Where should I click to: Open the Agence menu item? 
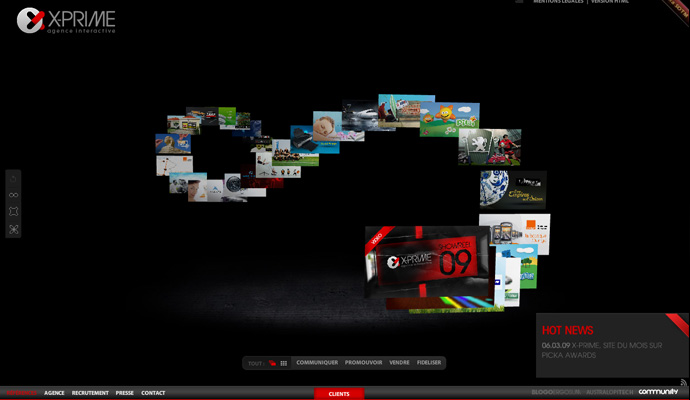tap(54, 393)
